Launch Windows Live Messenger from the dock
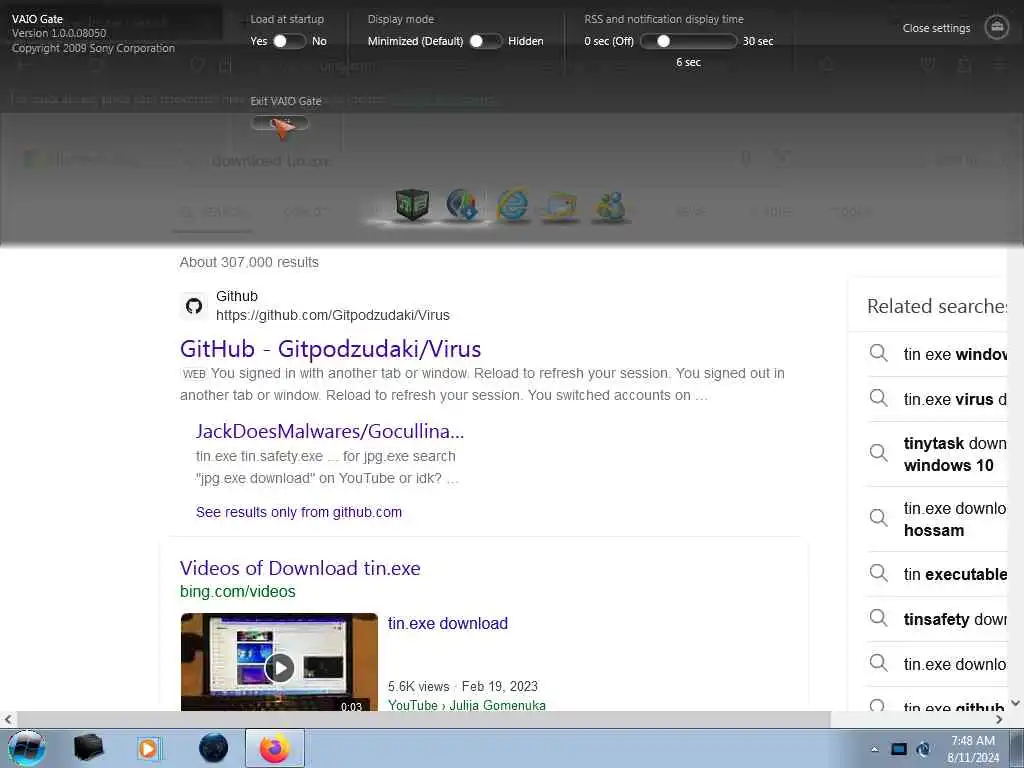This screenshot has width=1024, height=768. [x=610, y=207]
